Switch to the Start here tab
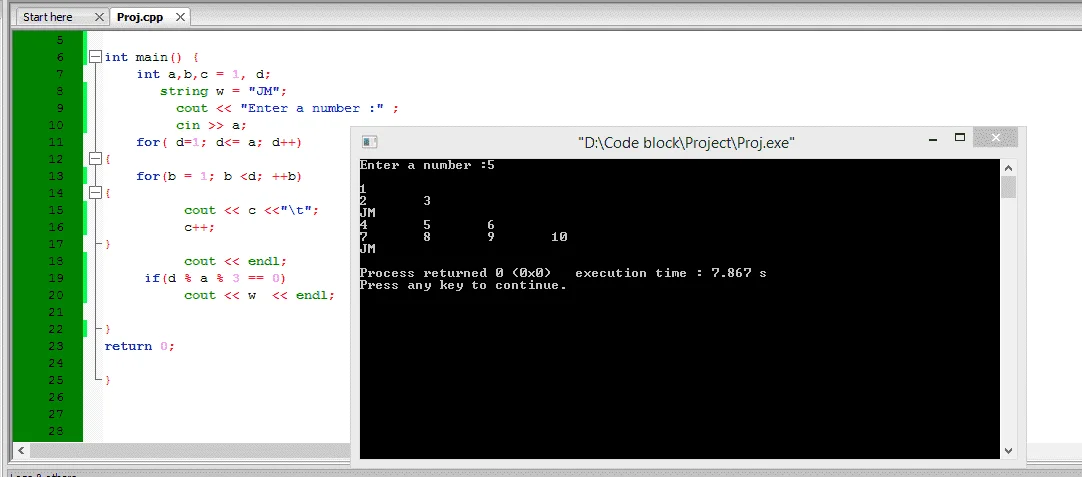This screenshot has height=477, width=1082. pos(48,17)
